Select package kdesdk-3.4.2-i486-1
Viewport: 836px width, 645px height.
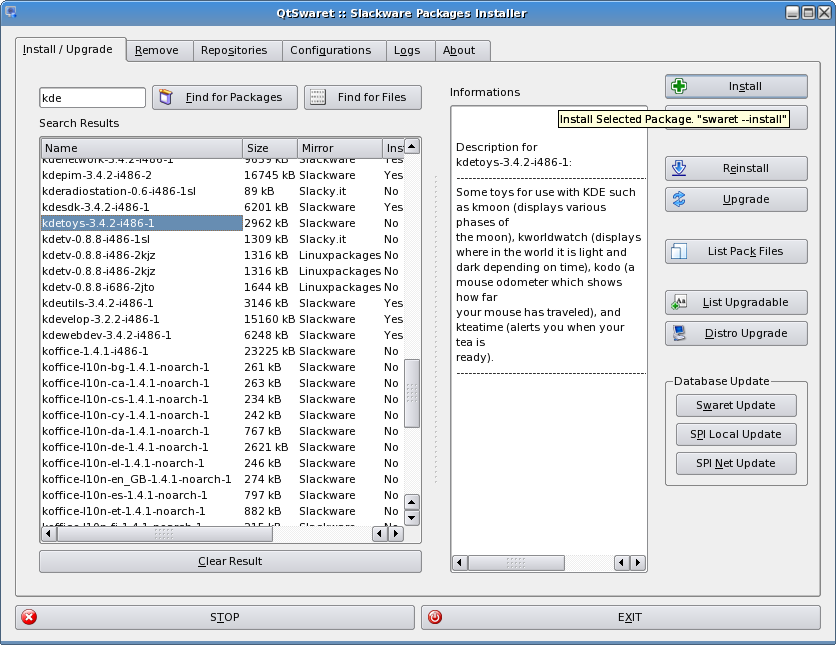[95, 207]
